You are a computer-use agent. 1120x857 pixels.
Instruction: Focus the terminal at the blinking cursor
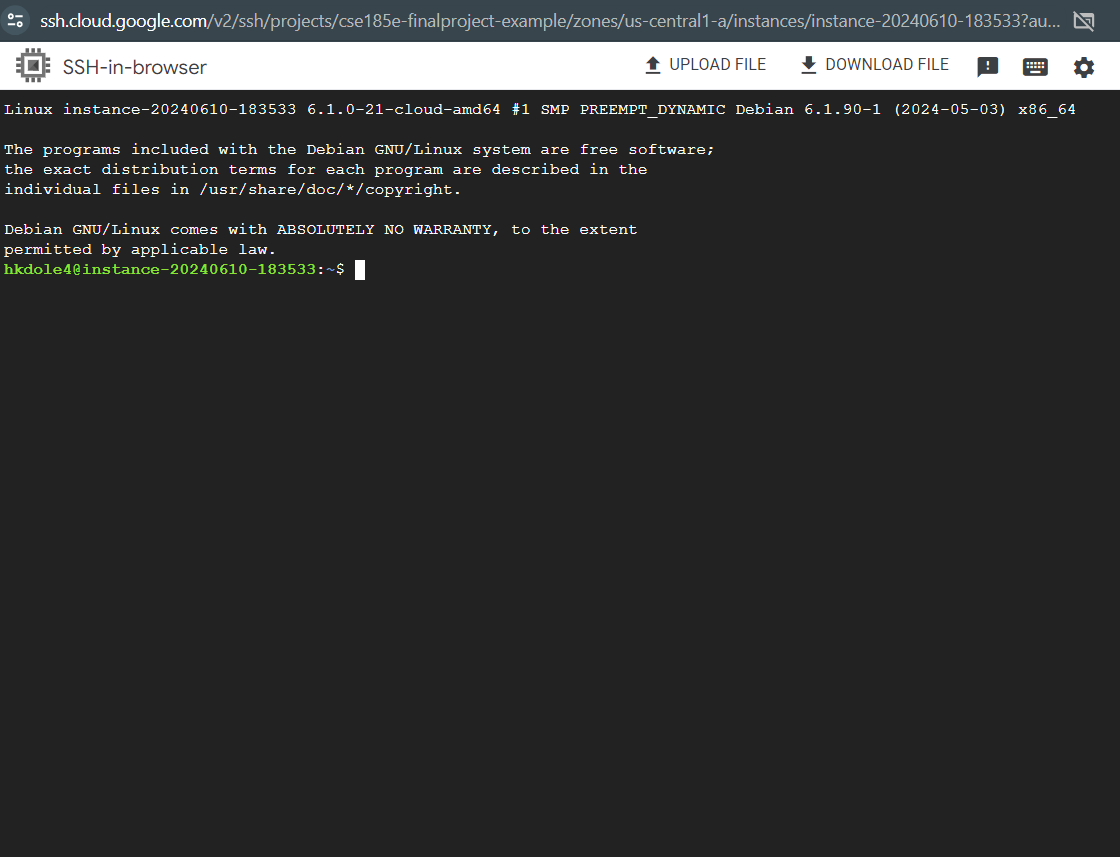pos(360,270)
